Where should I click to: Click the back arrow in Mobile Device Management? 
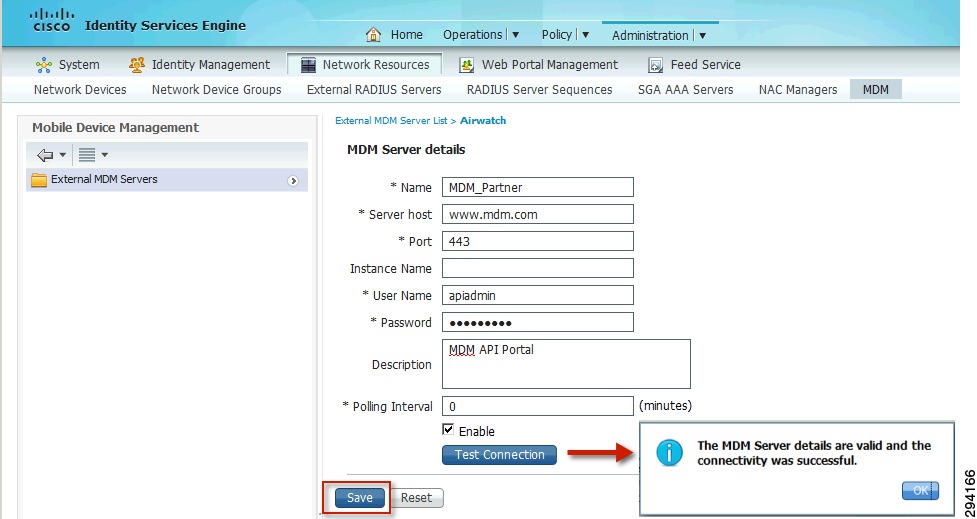pos(45,155)
